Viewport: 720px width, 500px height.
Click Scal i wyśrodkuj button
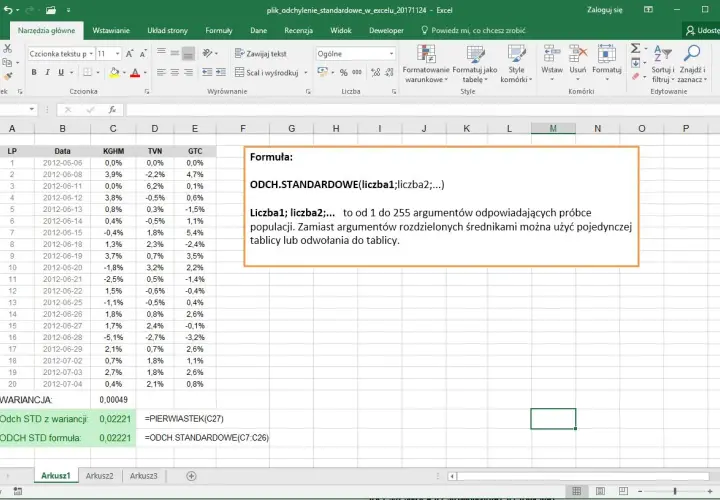pos(267,73)
